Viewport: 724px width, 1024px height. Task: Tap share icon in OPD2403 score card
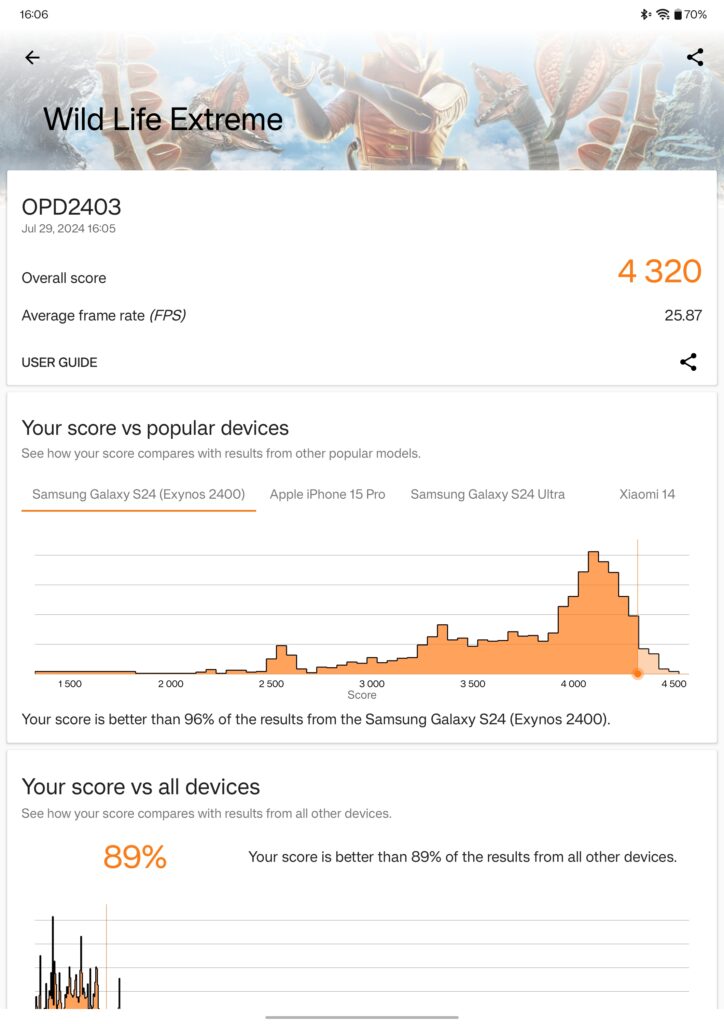tap(688, 362)
